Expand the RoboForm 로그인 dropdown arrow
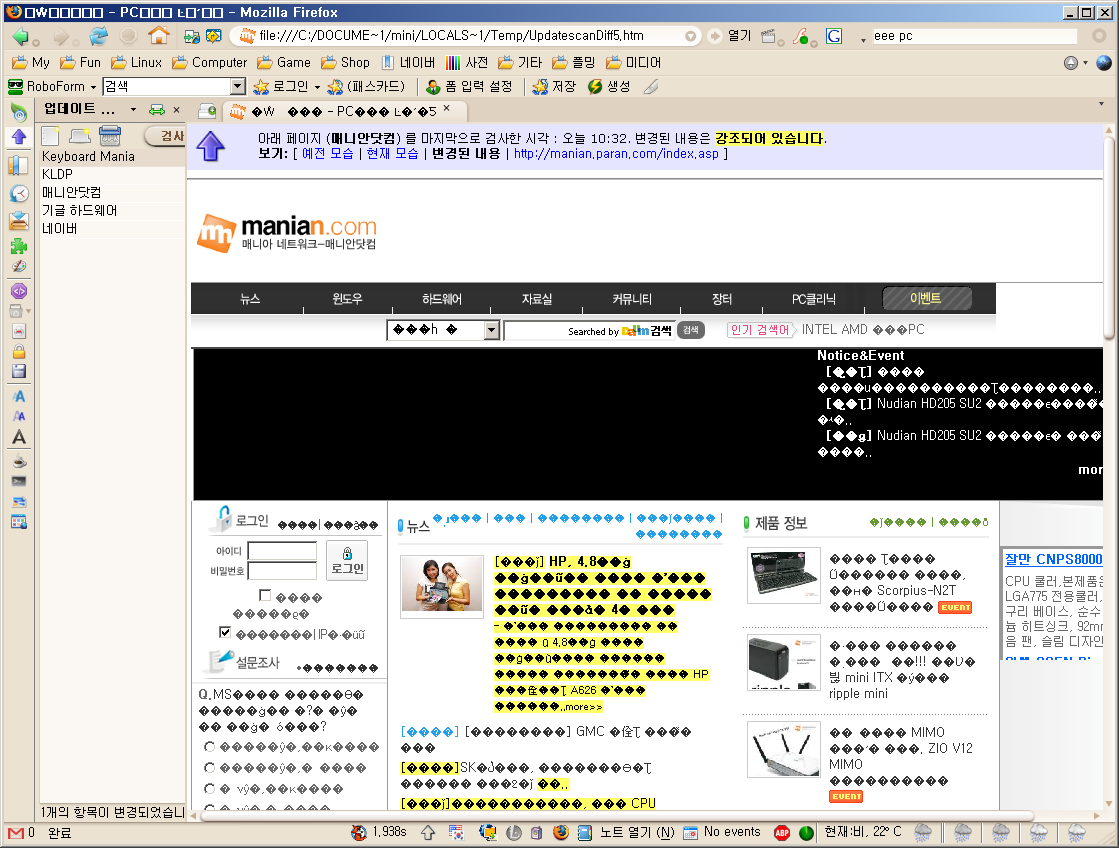Viewport: 1119px width, 848px height. click(317, 87)
